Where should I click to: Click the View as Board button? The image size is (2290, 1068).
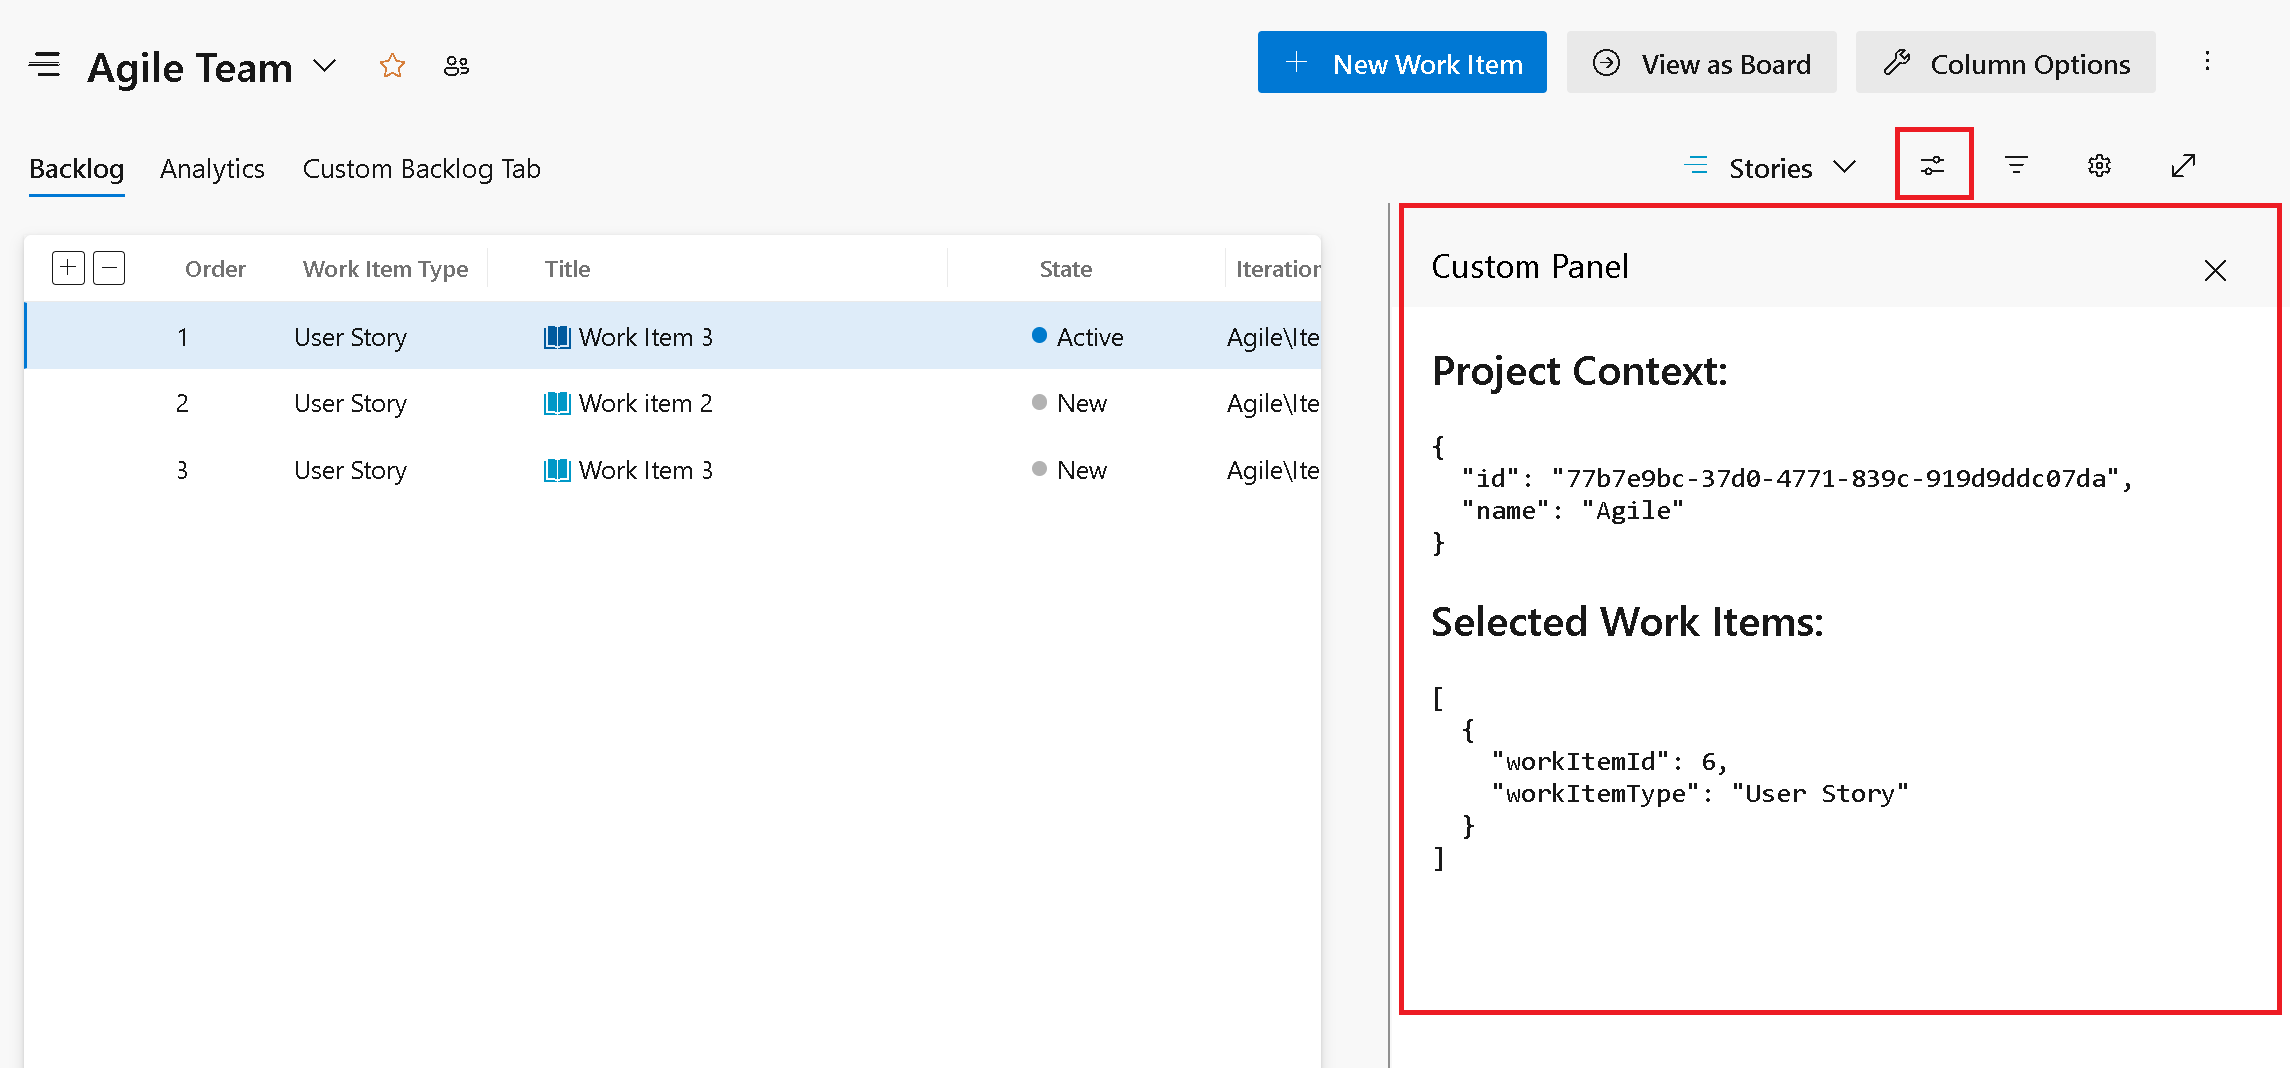[x=1701, y=63]
